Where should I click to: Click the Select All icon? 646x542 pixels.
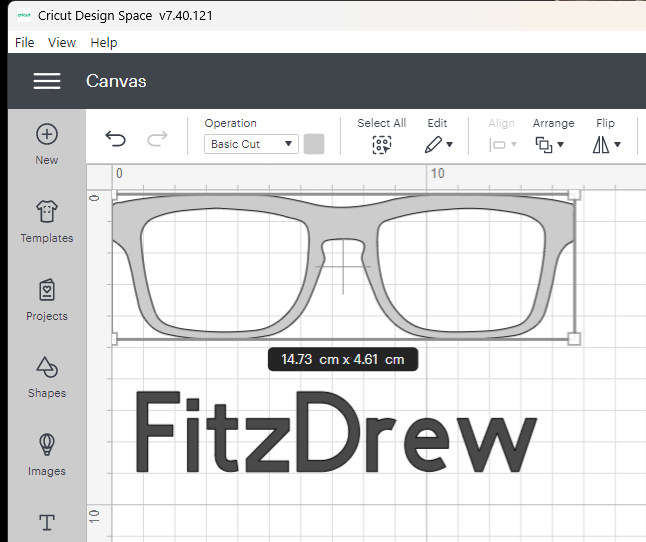(381, 144)
